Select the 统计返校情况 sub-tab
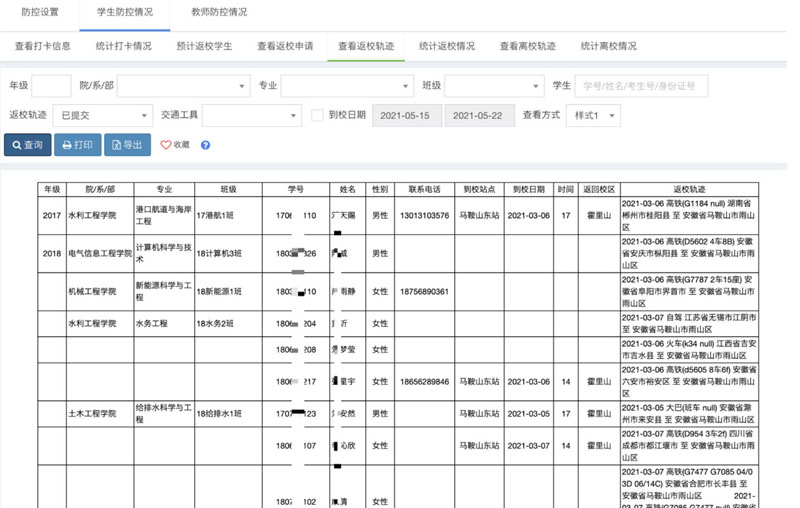 pos(446,46)
